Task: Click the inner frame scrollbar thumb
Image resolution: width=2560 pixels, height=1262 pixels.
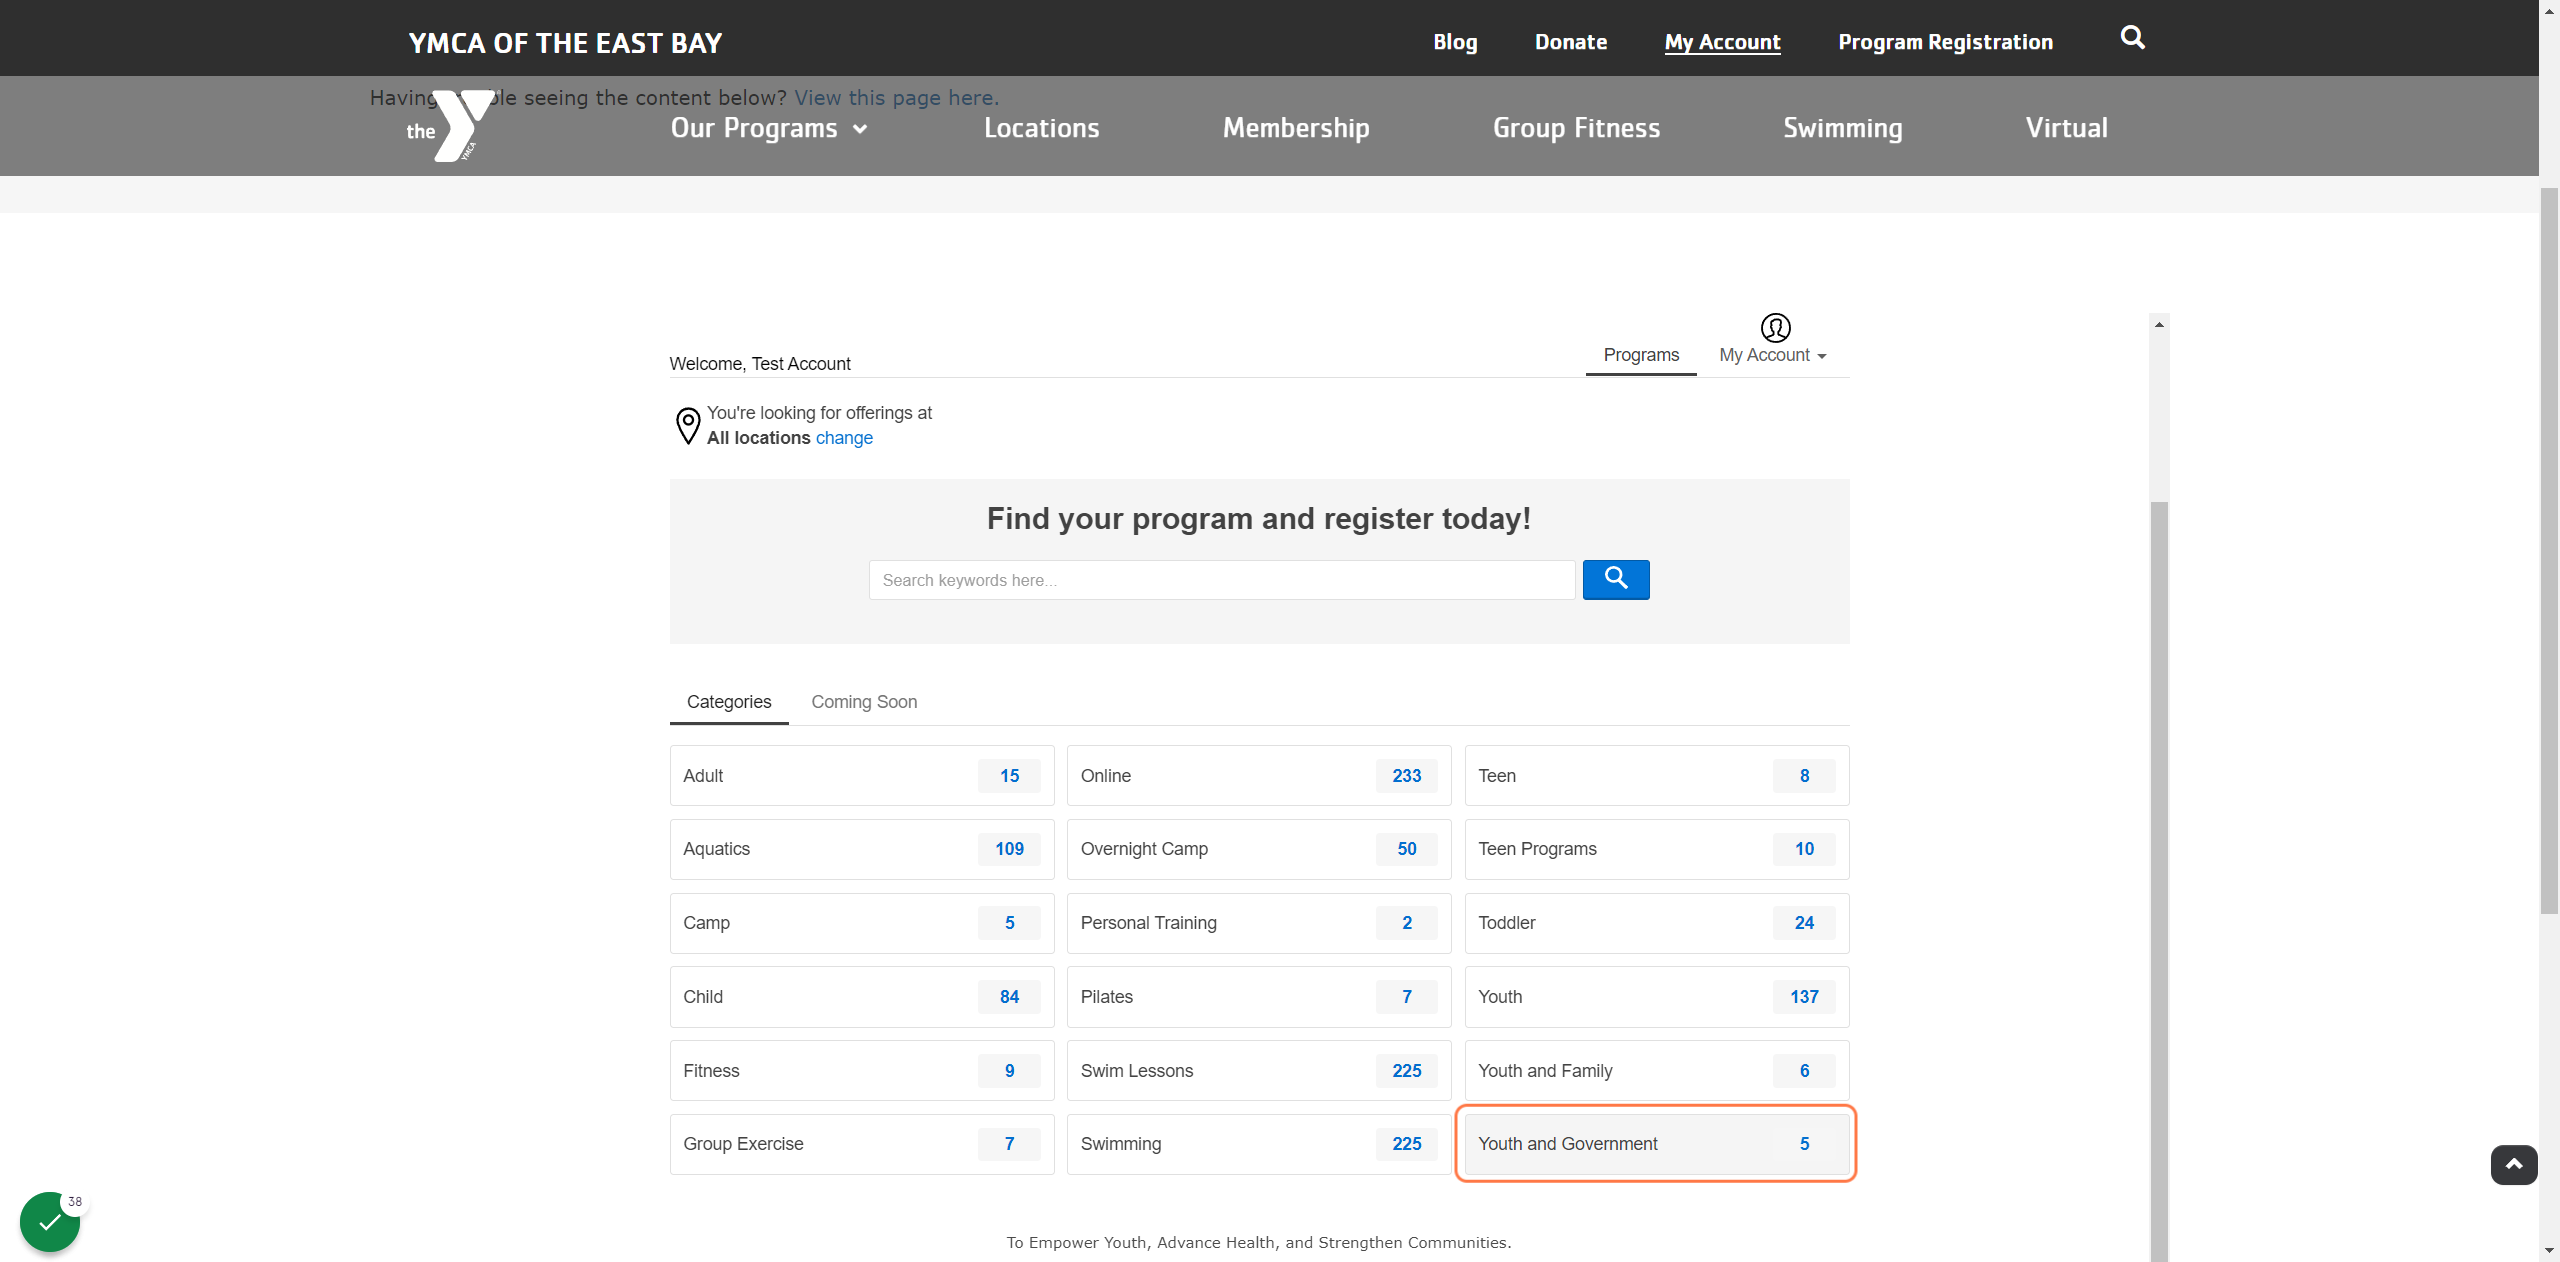Action: (x=2159, y=880)
